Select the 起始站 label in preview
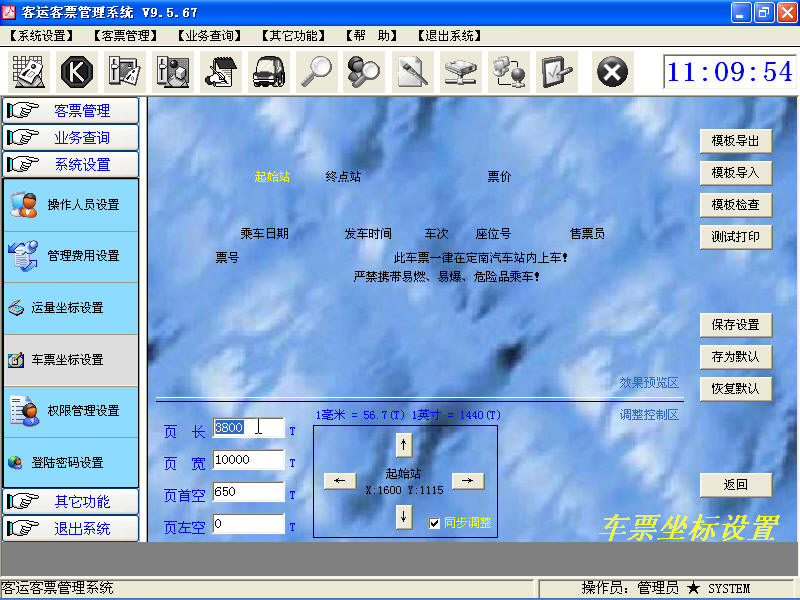 [x=272, y=177]
